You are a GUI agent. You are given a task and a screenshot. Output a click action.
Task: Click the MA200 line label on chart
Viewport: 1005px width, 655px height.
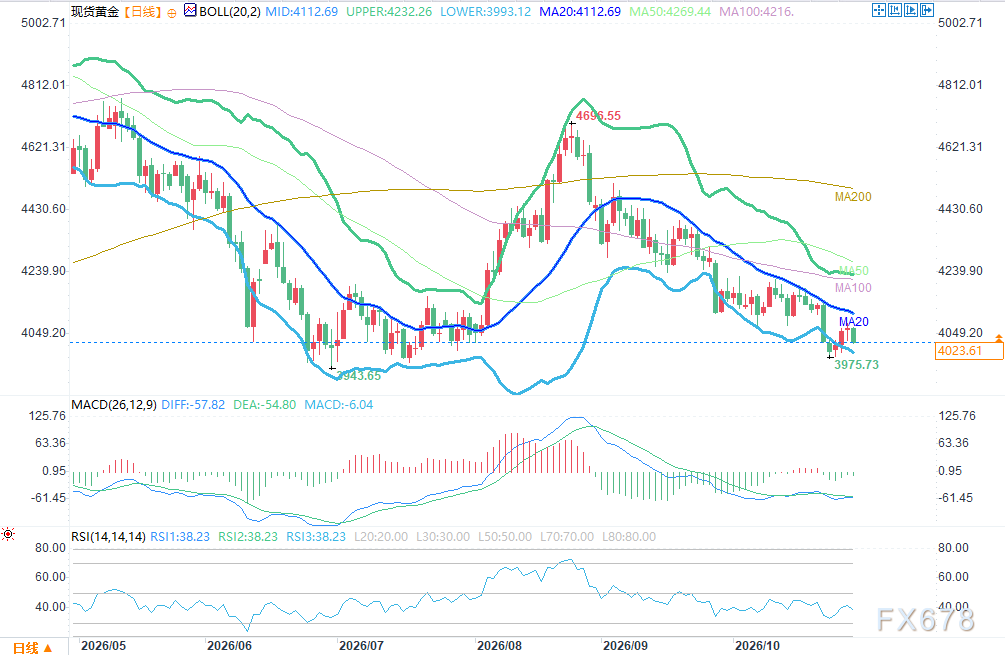pyautogui.click(x=853, y=197)
